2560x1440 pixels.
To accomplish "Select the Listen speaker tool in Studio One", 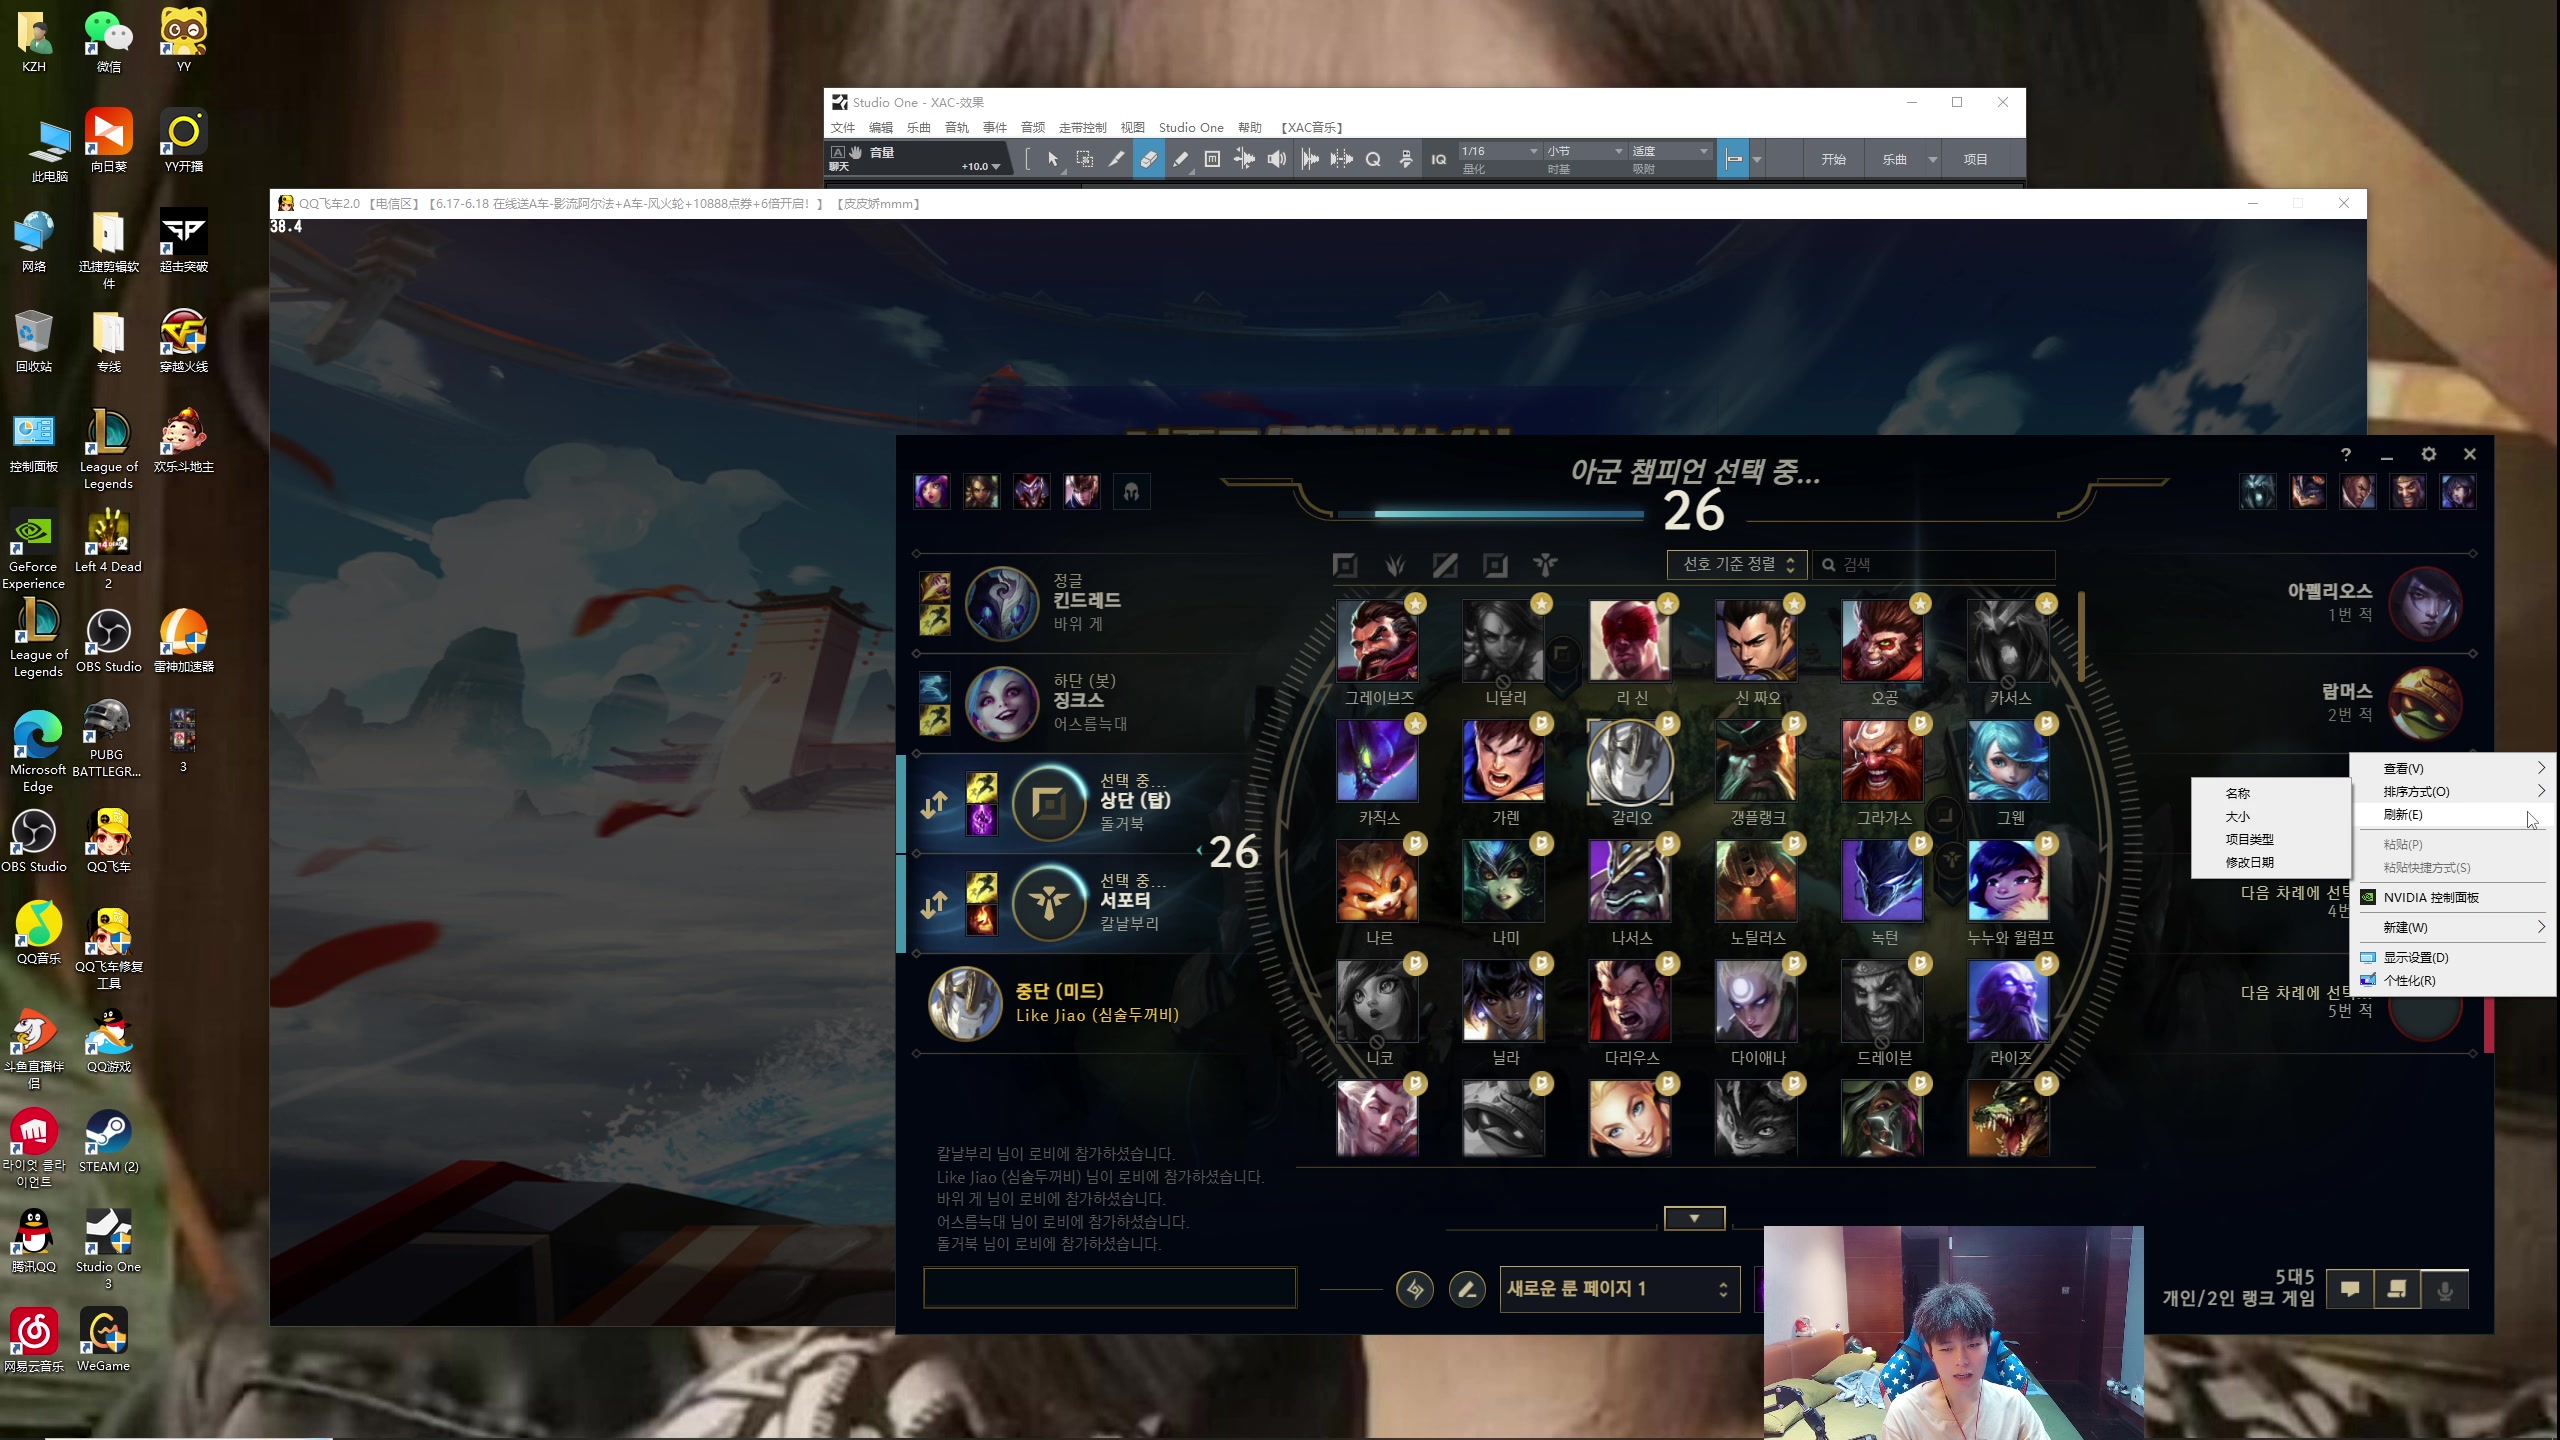I will tap(1276, 159).
